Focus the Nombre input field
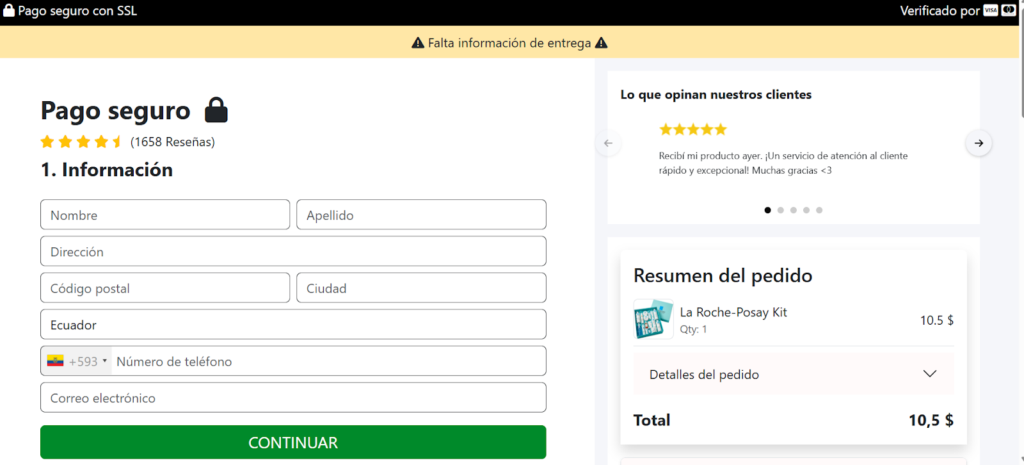The height and width of the screenshot is (465, 1024). 165,215
